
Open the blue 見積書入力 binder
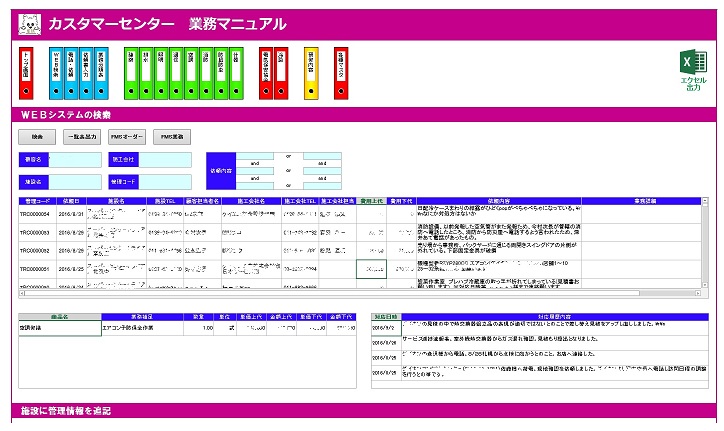[85, 72]
